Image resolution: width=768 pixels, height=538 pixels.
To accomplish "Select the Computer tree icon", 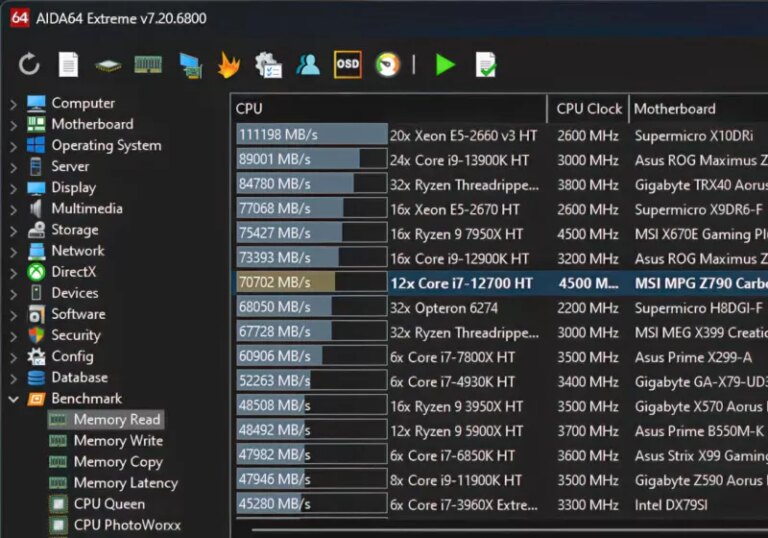I will point(36,103).
